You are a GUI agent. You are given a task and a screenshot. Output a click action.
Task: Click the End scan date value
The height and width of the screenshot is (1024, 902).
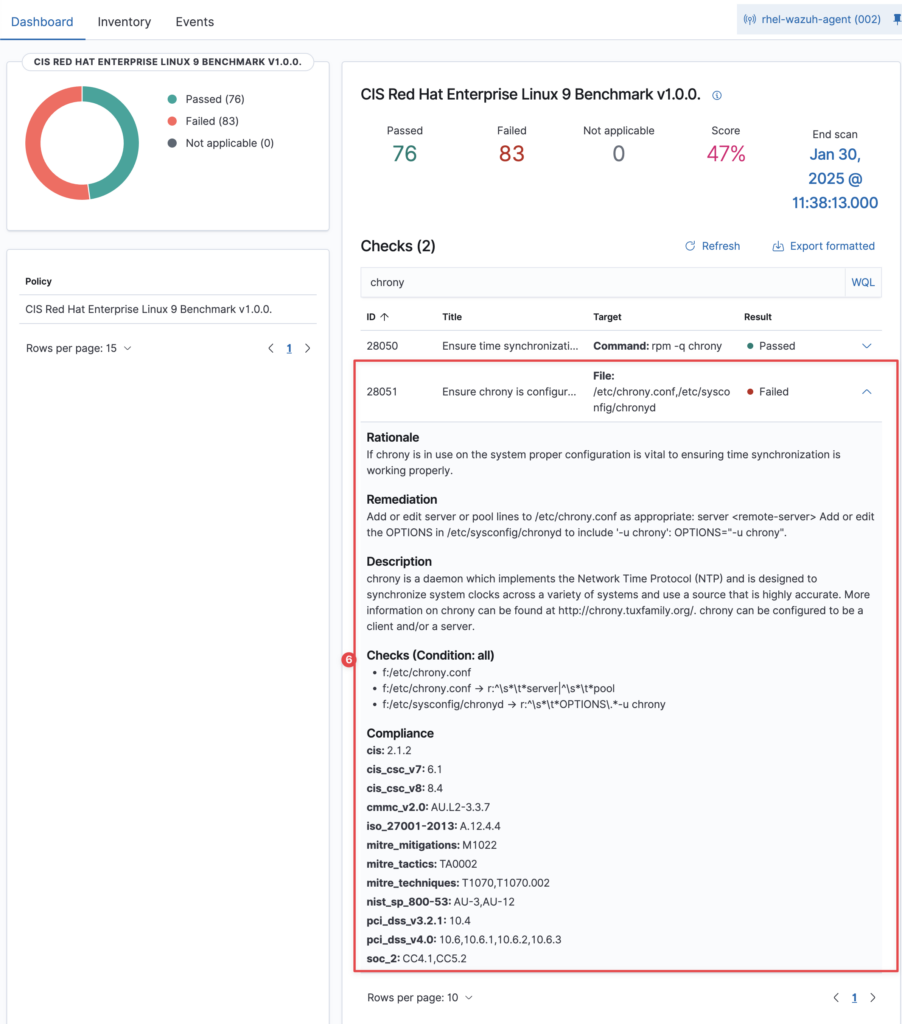[x=835, y=178]
